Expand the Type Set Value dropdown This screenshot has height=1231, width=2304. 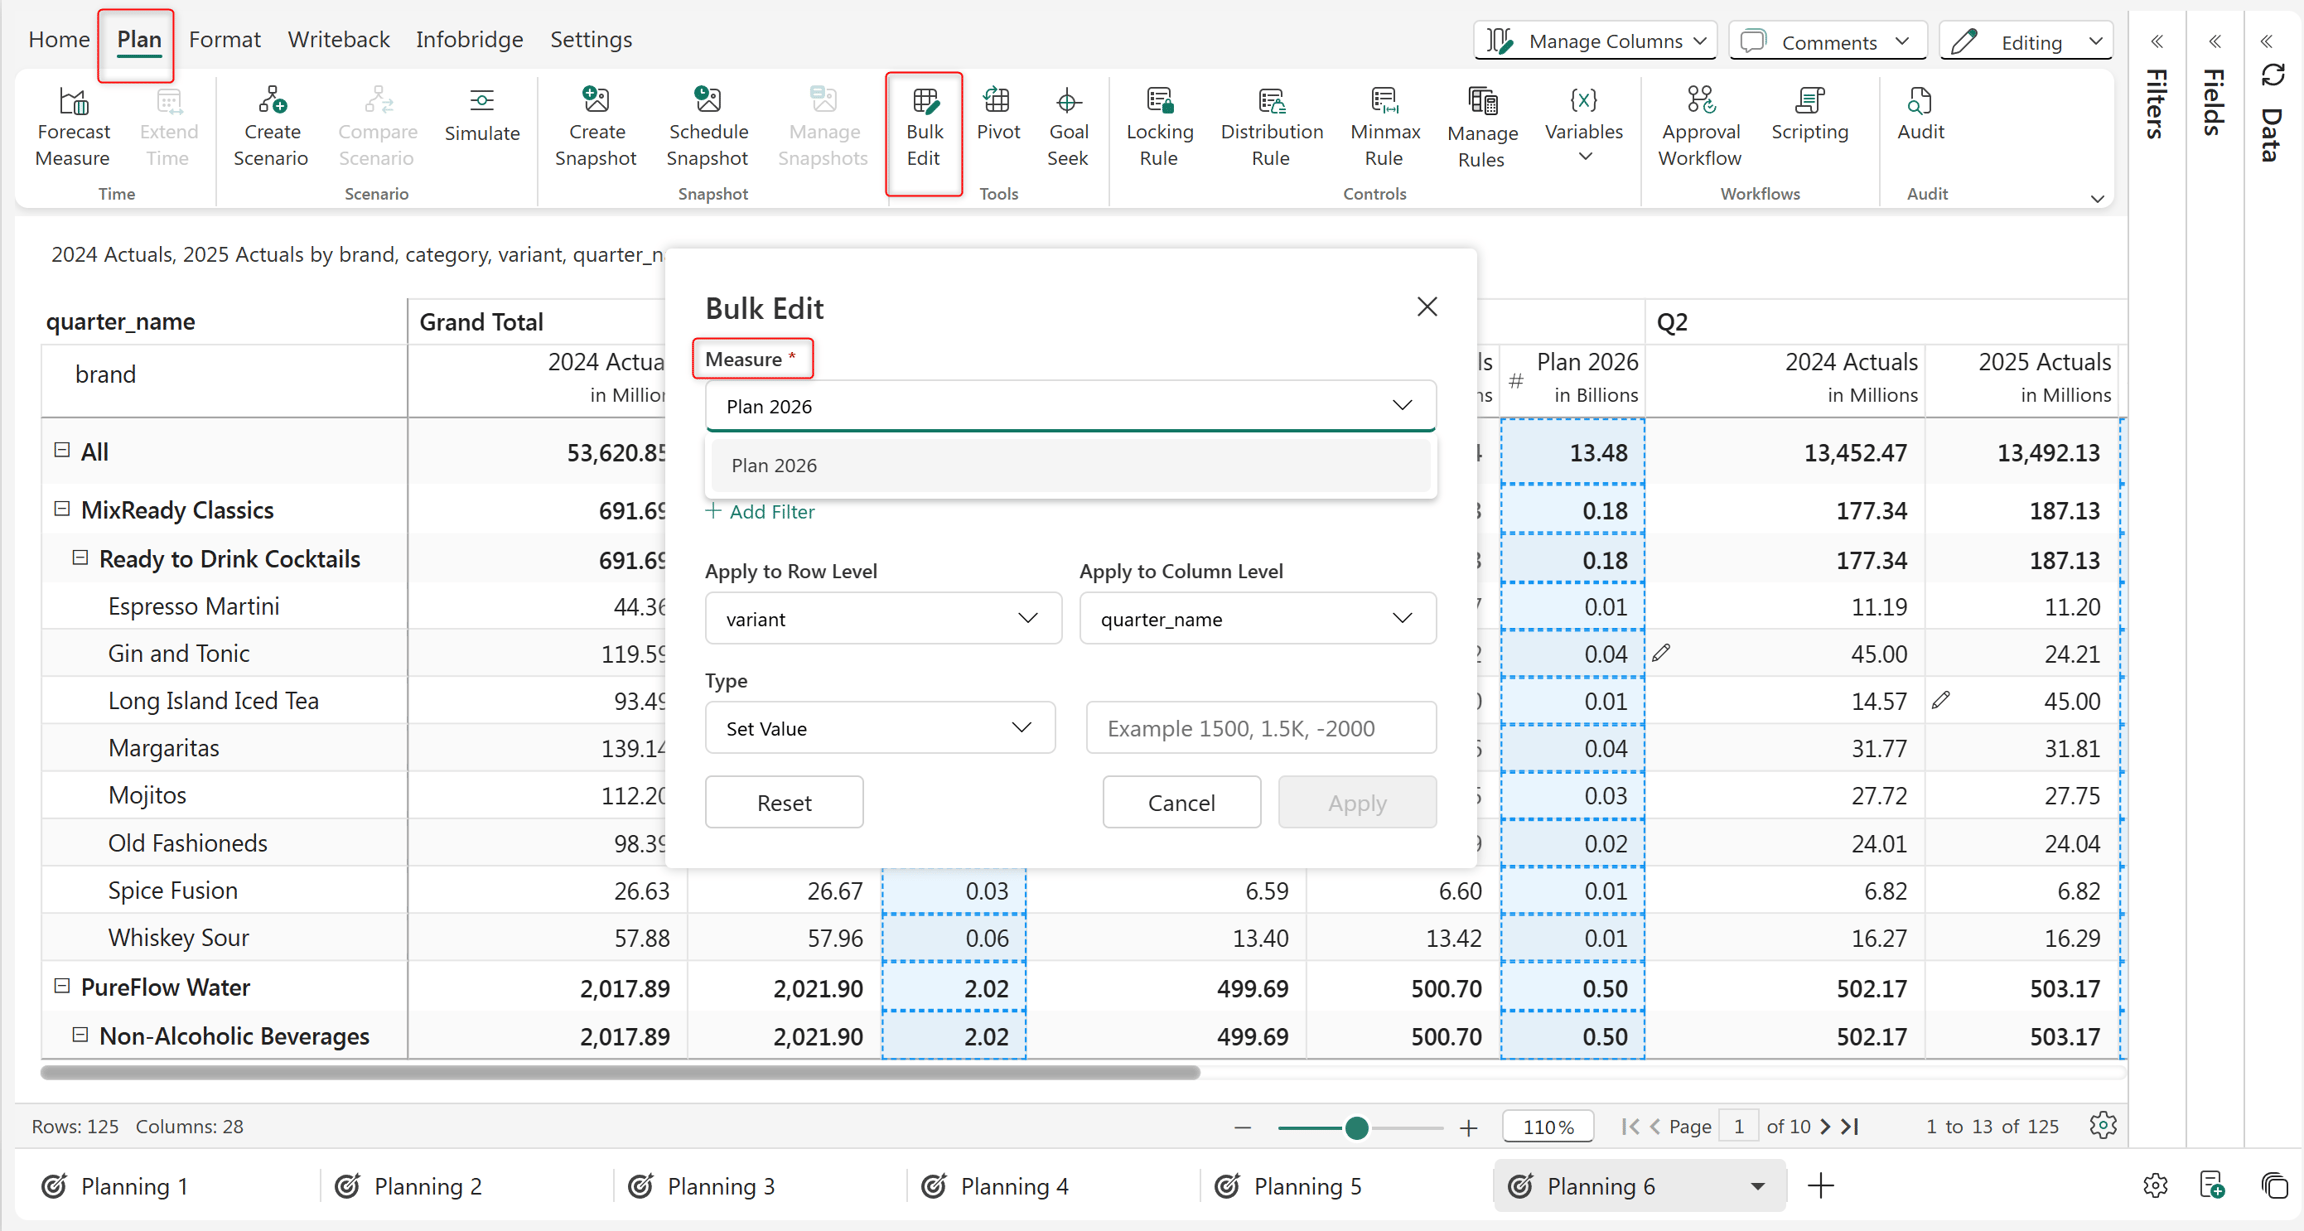pyautogui.click(x=880, y=727)
